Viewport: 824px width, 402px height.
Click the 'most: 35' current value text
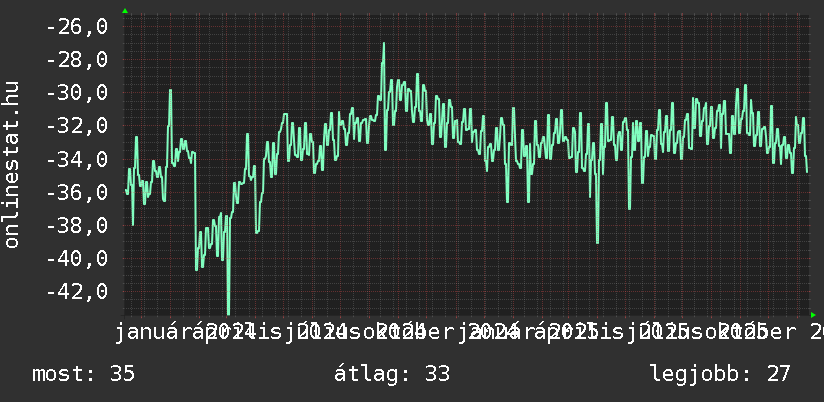click(x=83, y=375)
